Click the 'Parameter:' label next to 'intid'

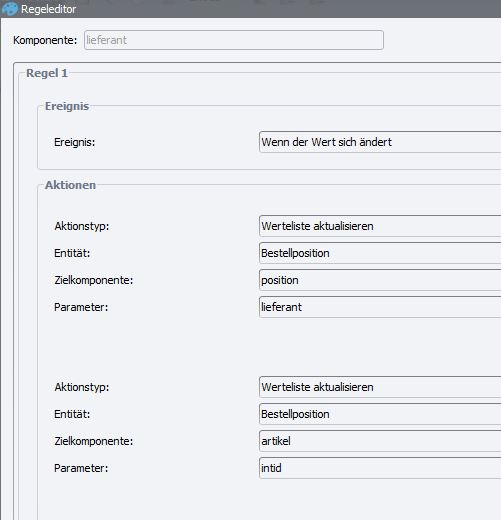pyautogui.click(x=81, y=468)
